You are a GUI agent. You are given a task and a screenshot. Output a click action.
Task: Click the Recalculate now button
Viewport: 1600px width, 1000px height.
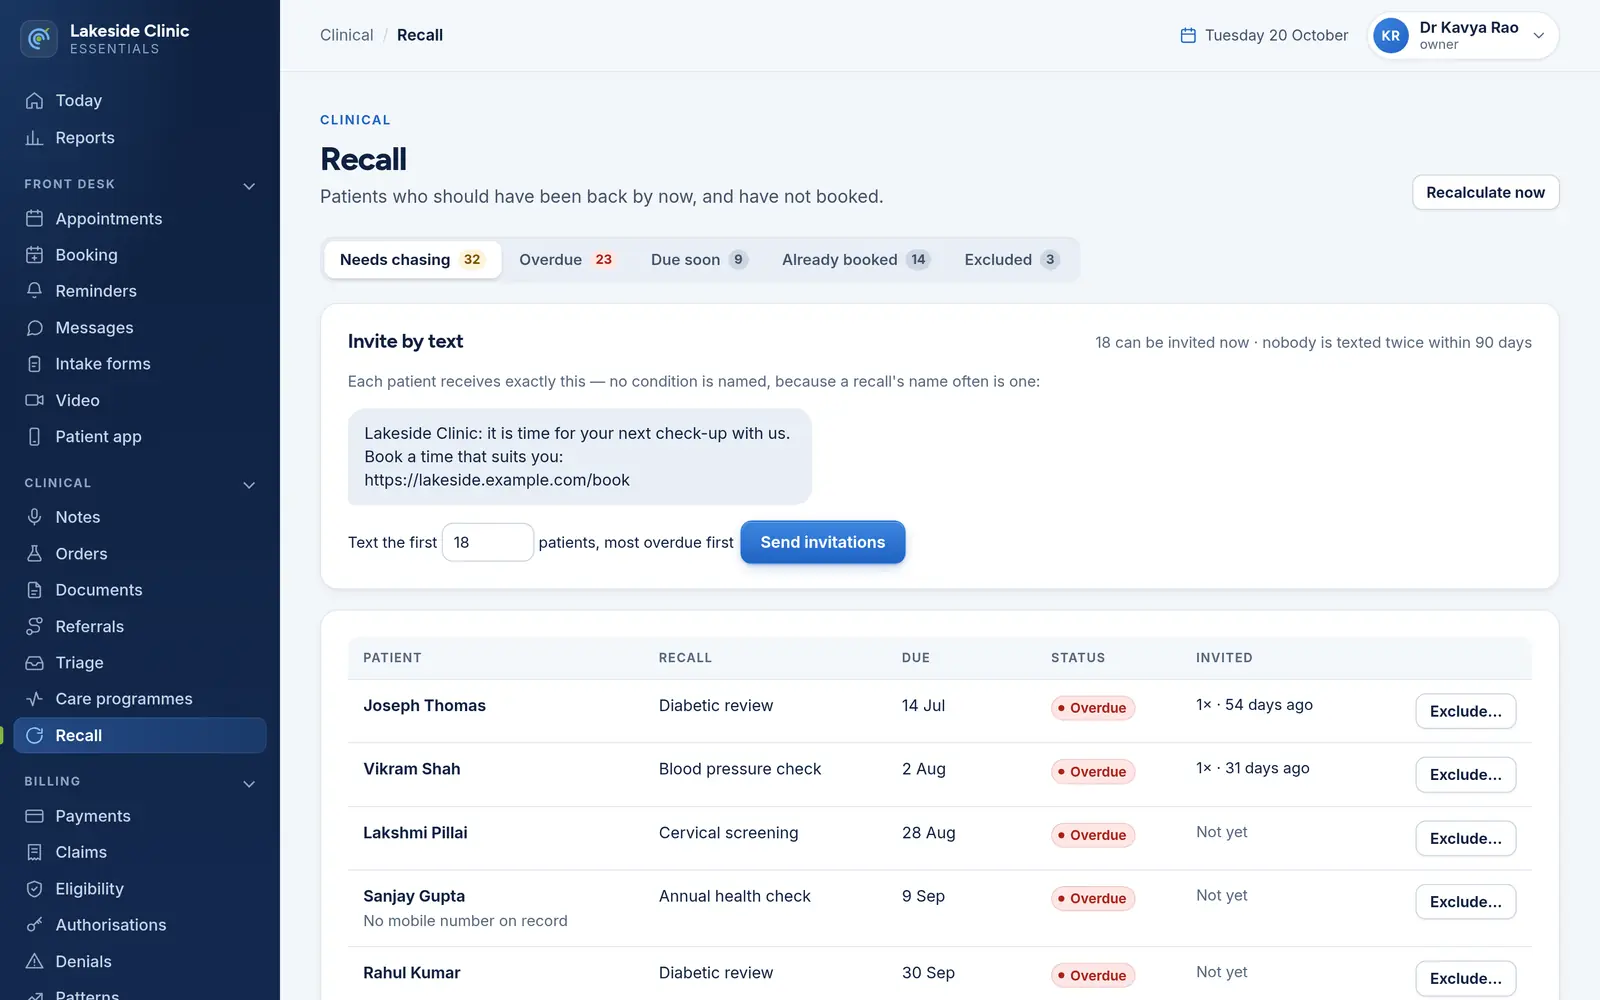click(x=1485, y=192)
